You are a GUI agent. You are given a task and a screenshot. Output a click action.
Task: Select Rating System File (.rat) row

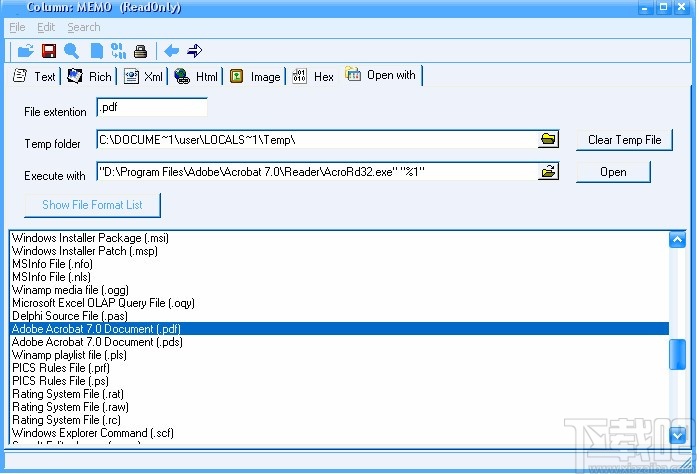pyautogui.click(x=339, y=394)
